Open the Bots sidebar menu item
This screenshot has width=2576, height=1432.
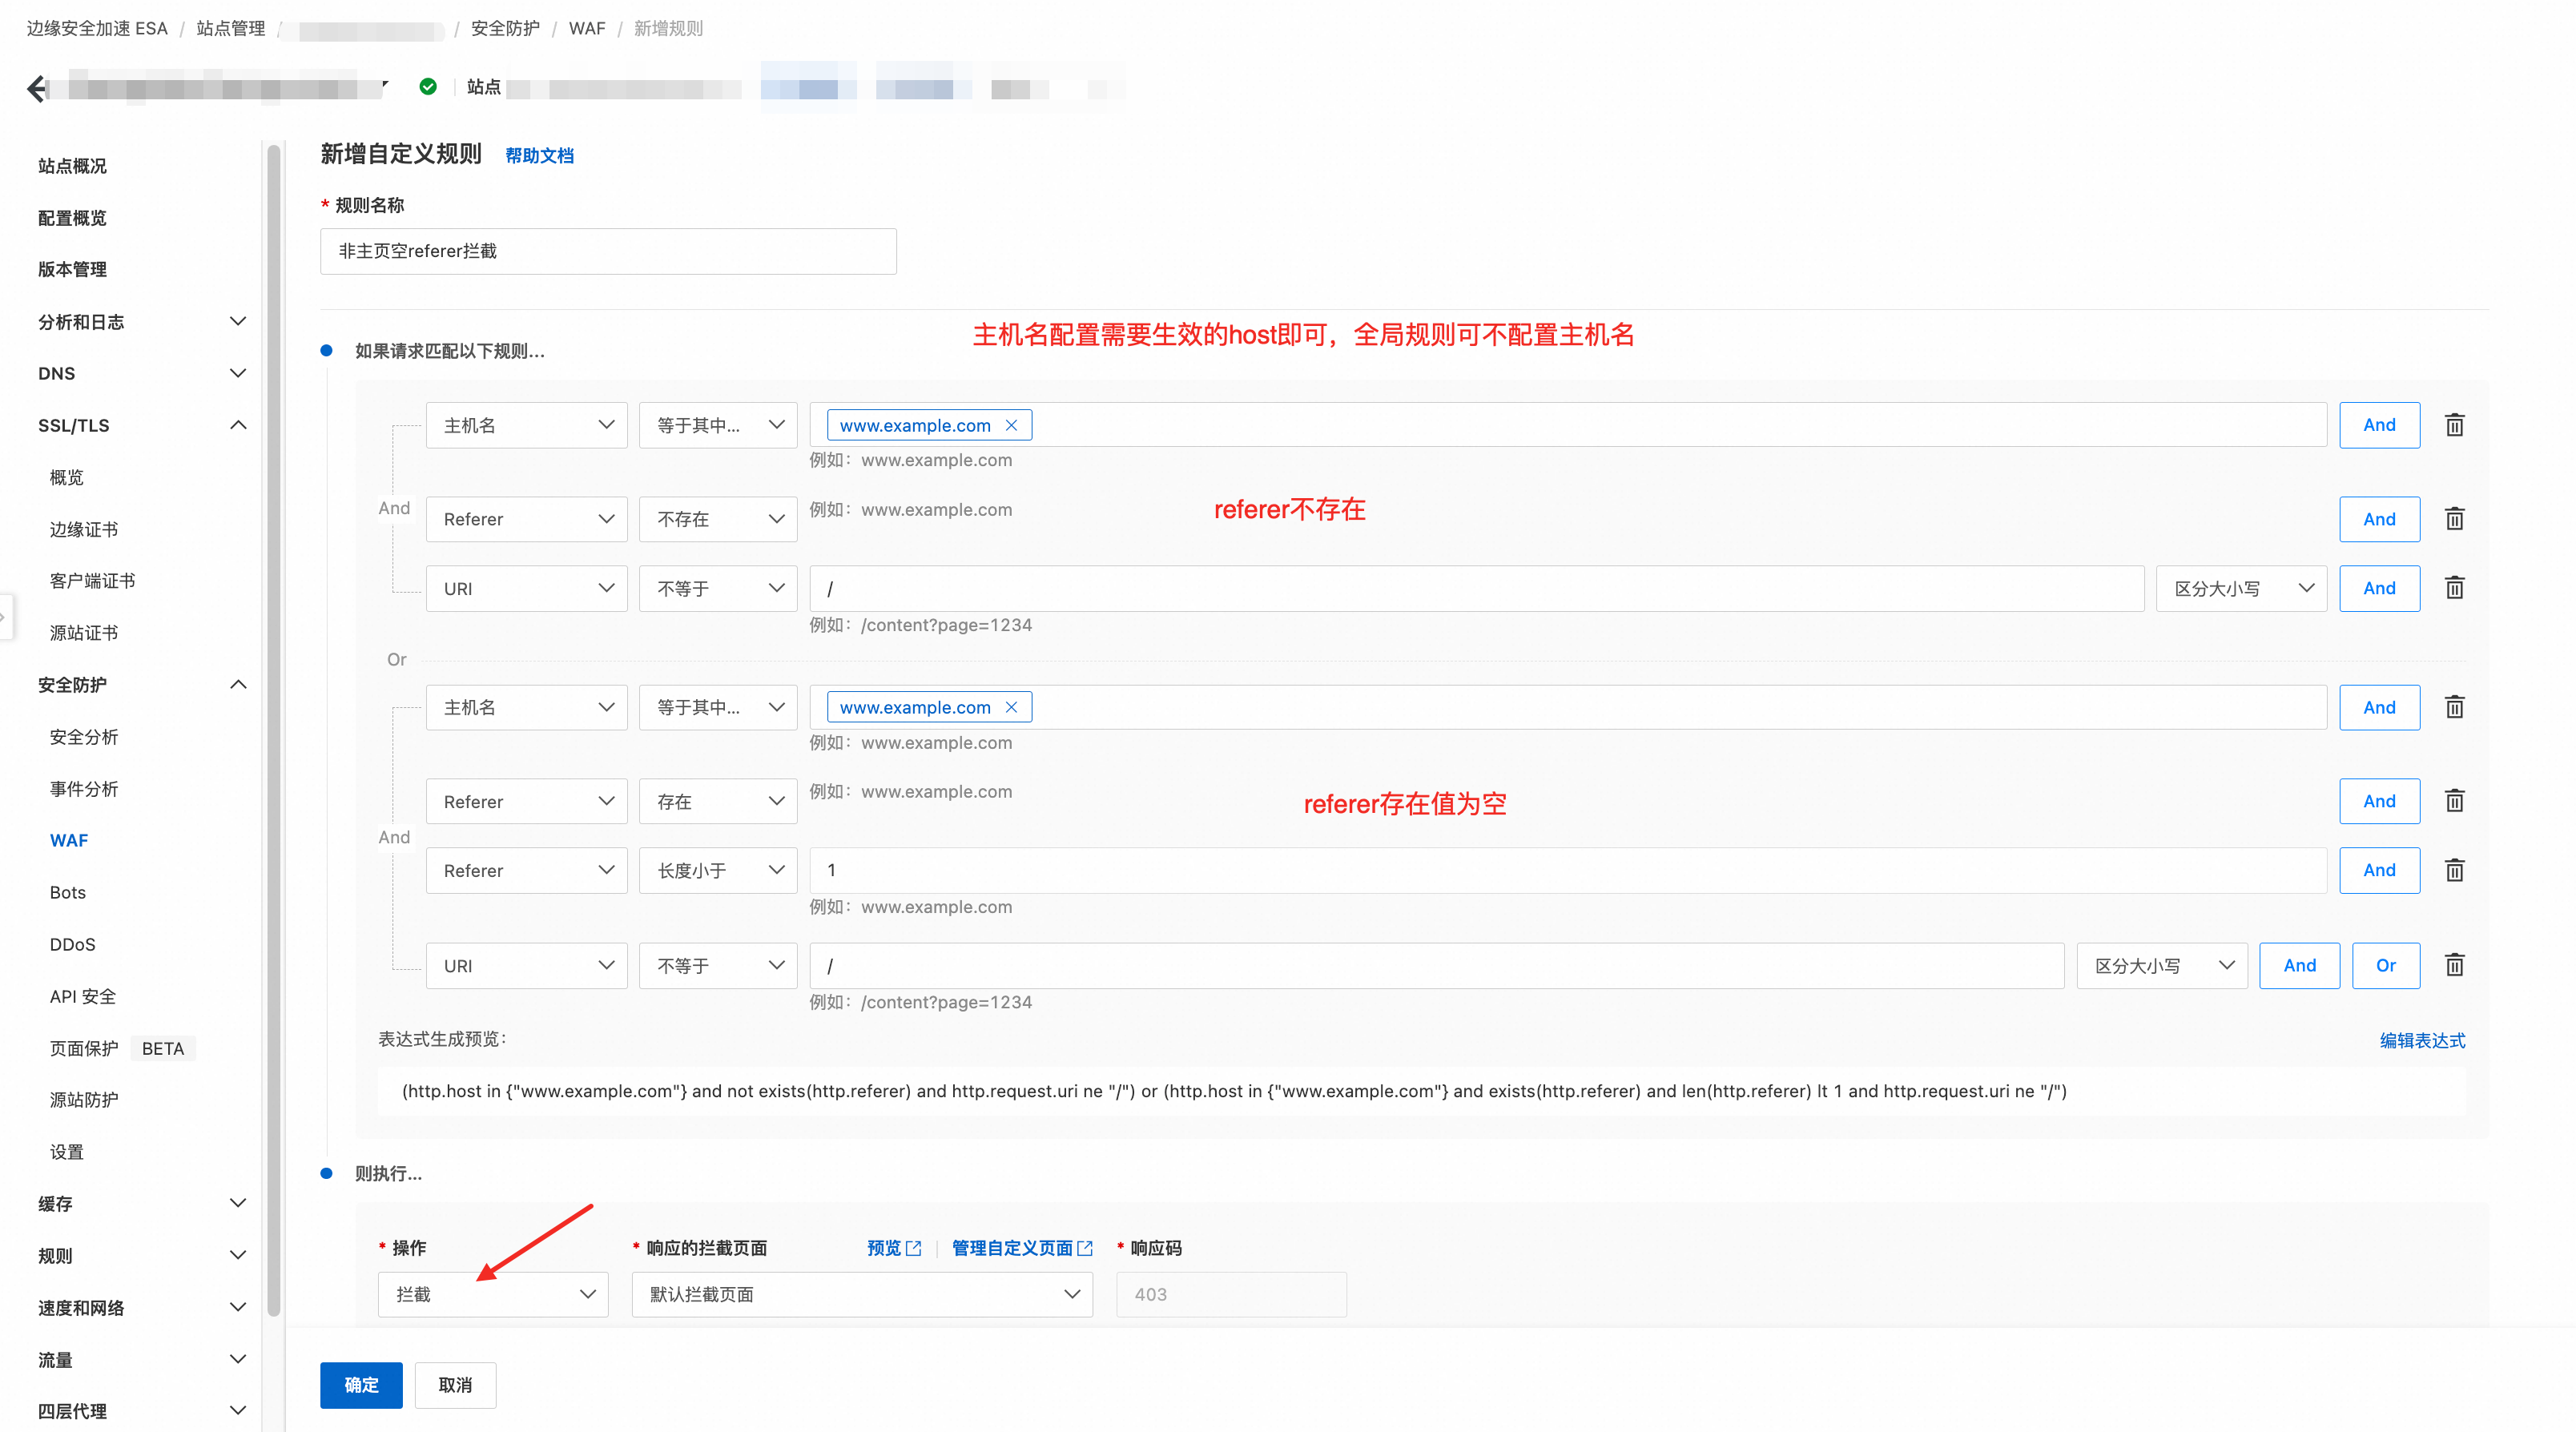coord(68,892)
